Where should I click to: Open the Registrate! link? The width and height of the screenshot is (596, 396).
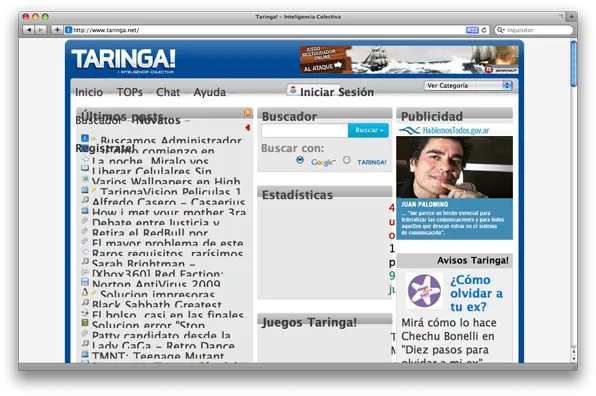click(105, 148)
